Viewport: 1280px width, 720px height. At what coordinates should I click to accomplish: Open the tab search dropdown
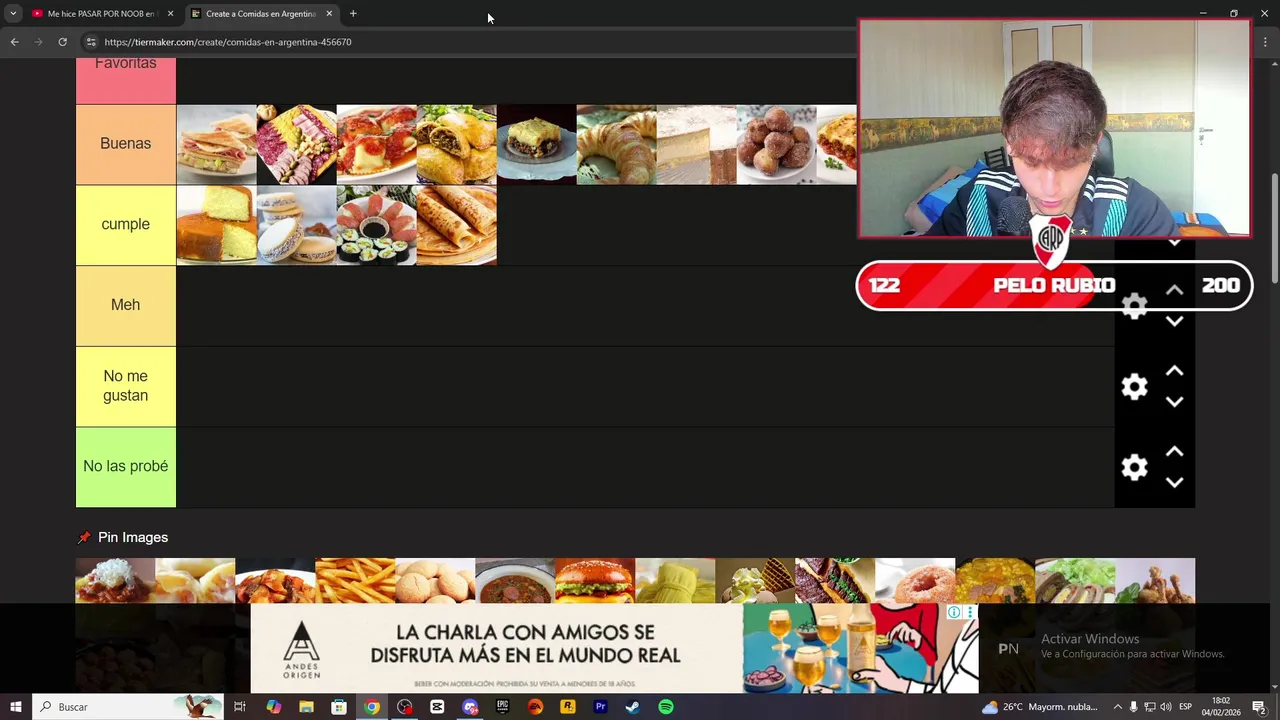[x=13, y=14]
